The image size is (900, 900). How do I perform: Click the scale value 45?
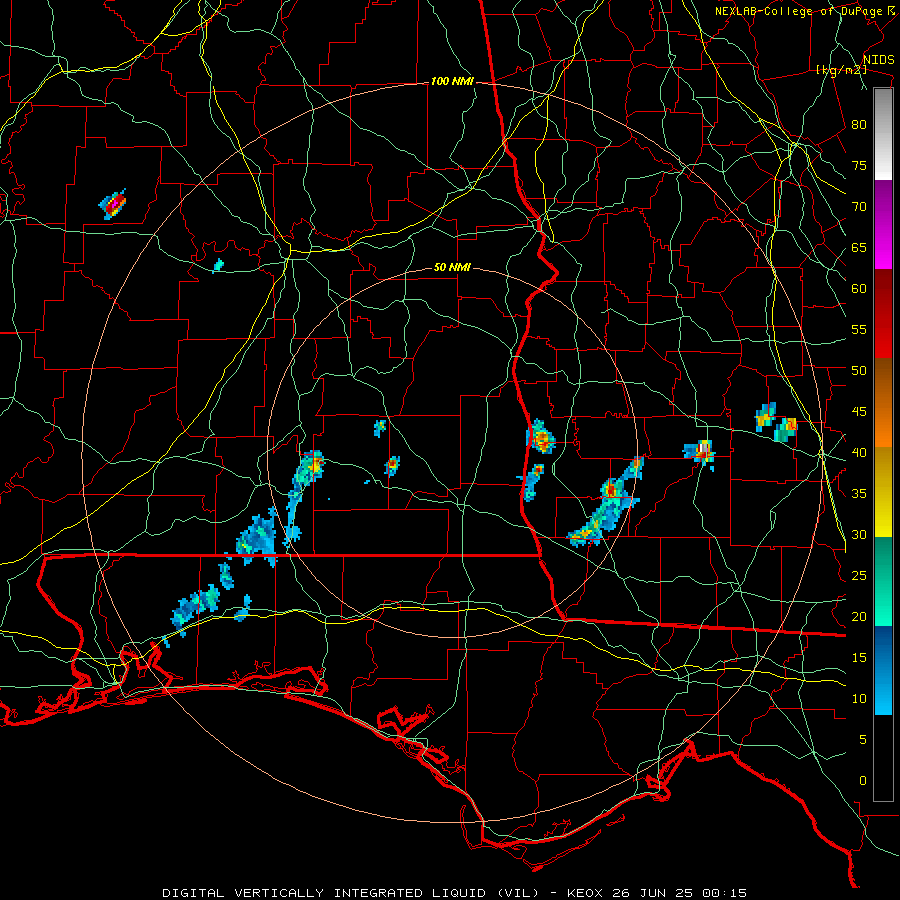click(x=859, y=412)
